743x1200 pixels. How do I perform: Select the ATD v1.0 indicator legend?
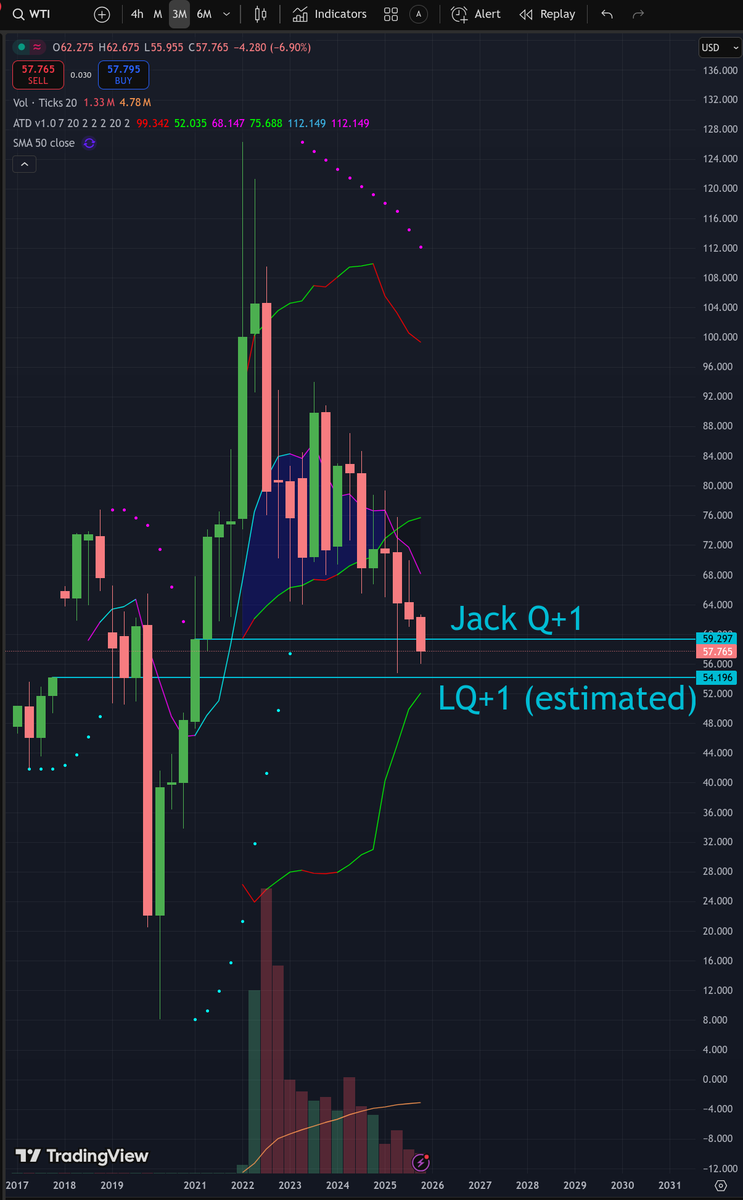(x=71, y=123)
